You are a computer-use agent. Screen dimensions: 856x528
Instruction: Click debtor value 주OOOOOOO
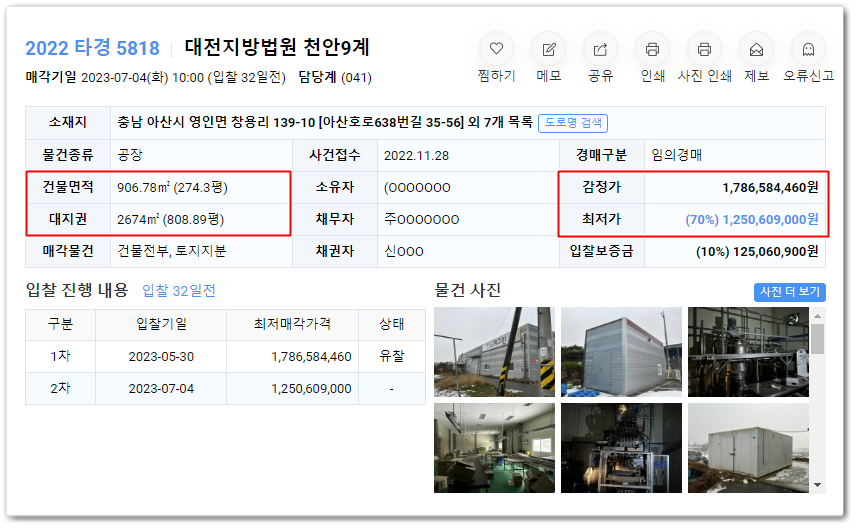pos(421,219)
